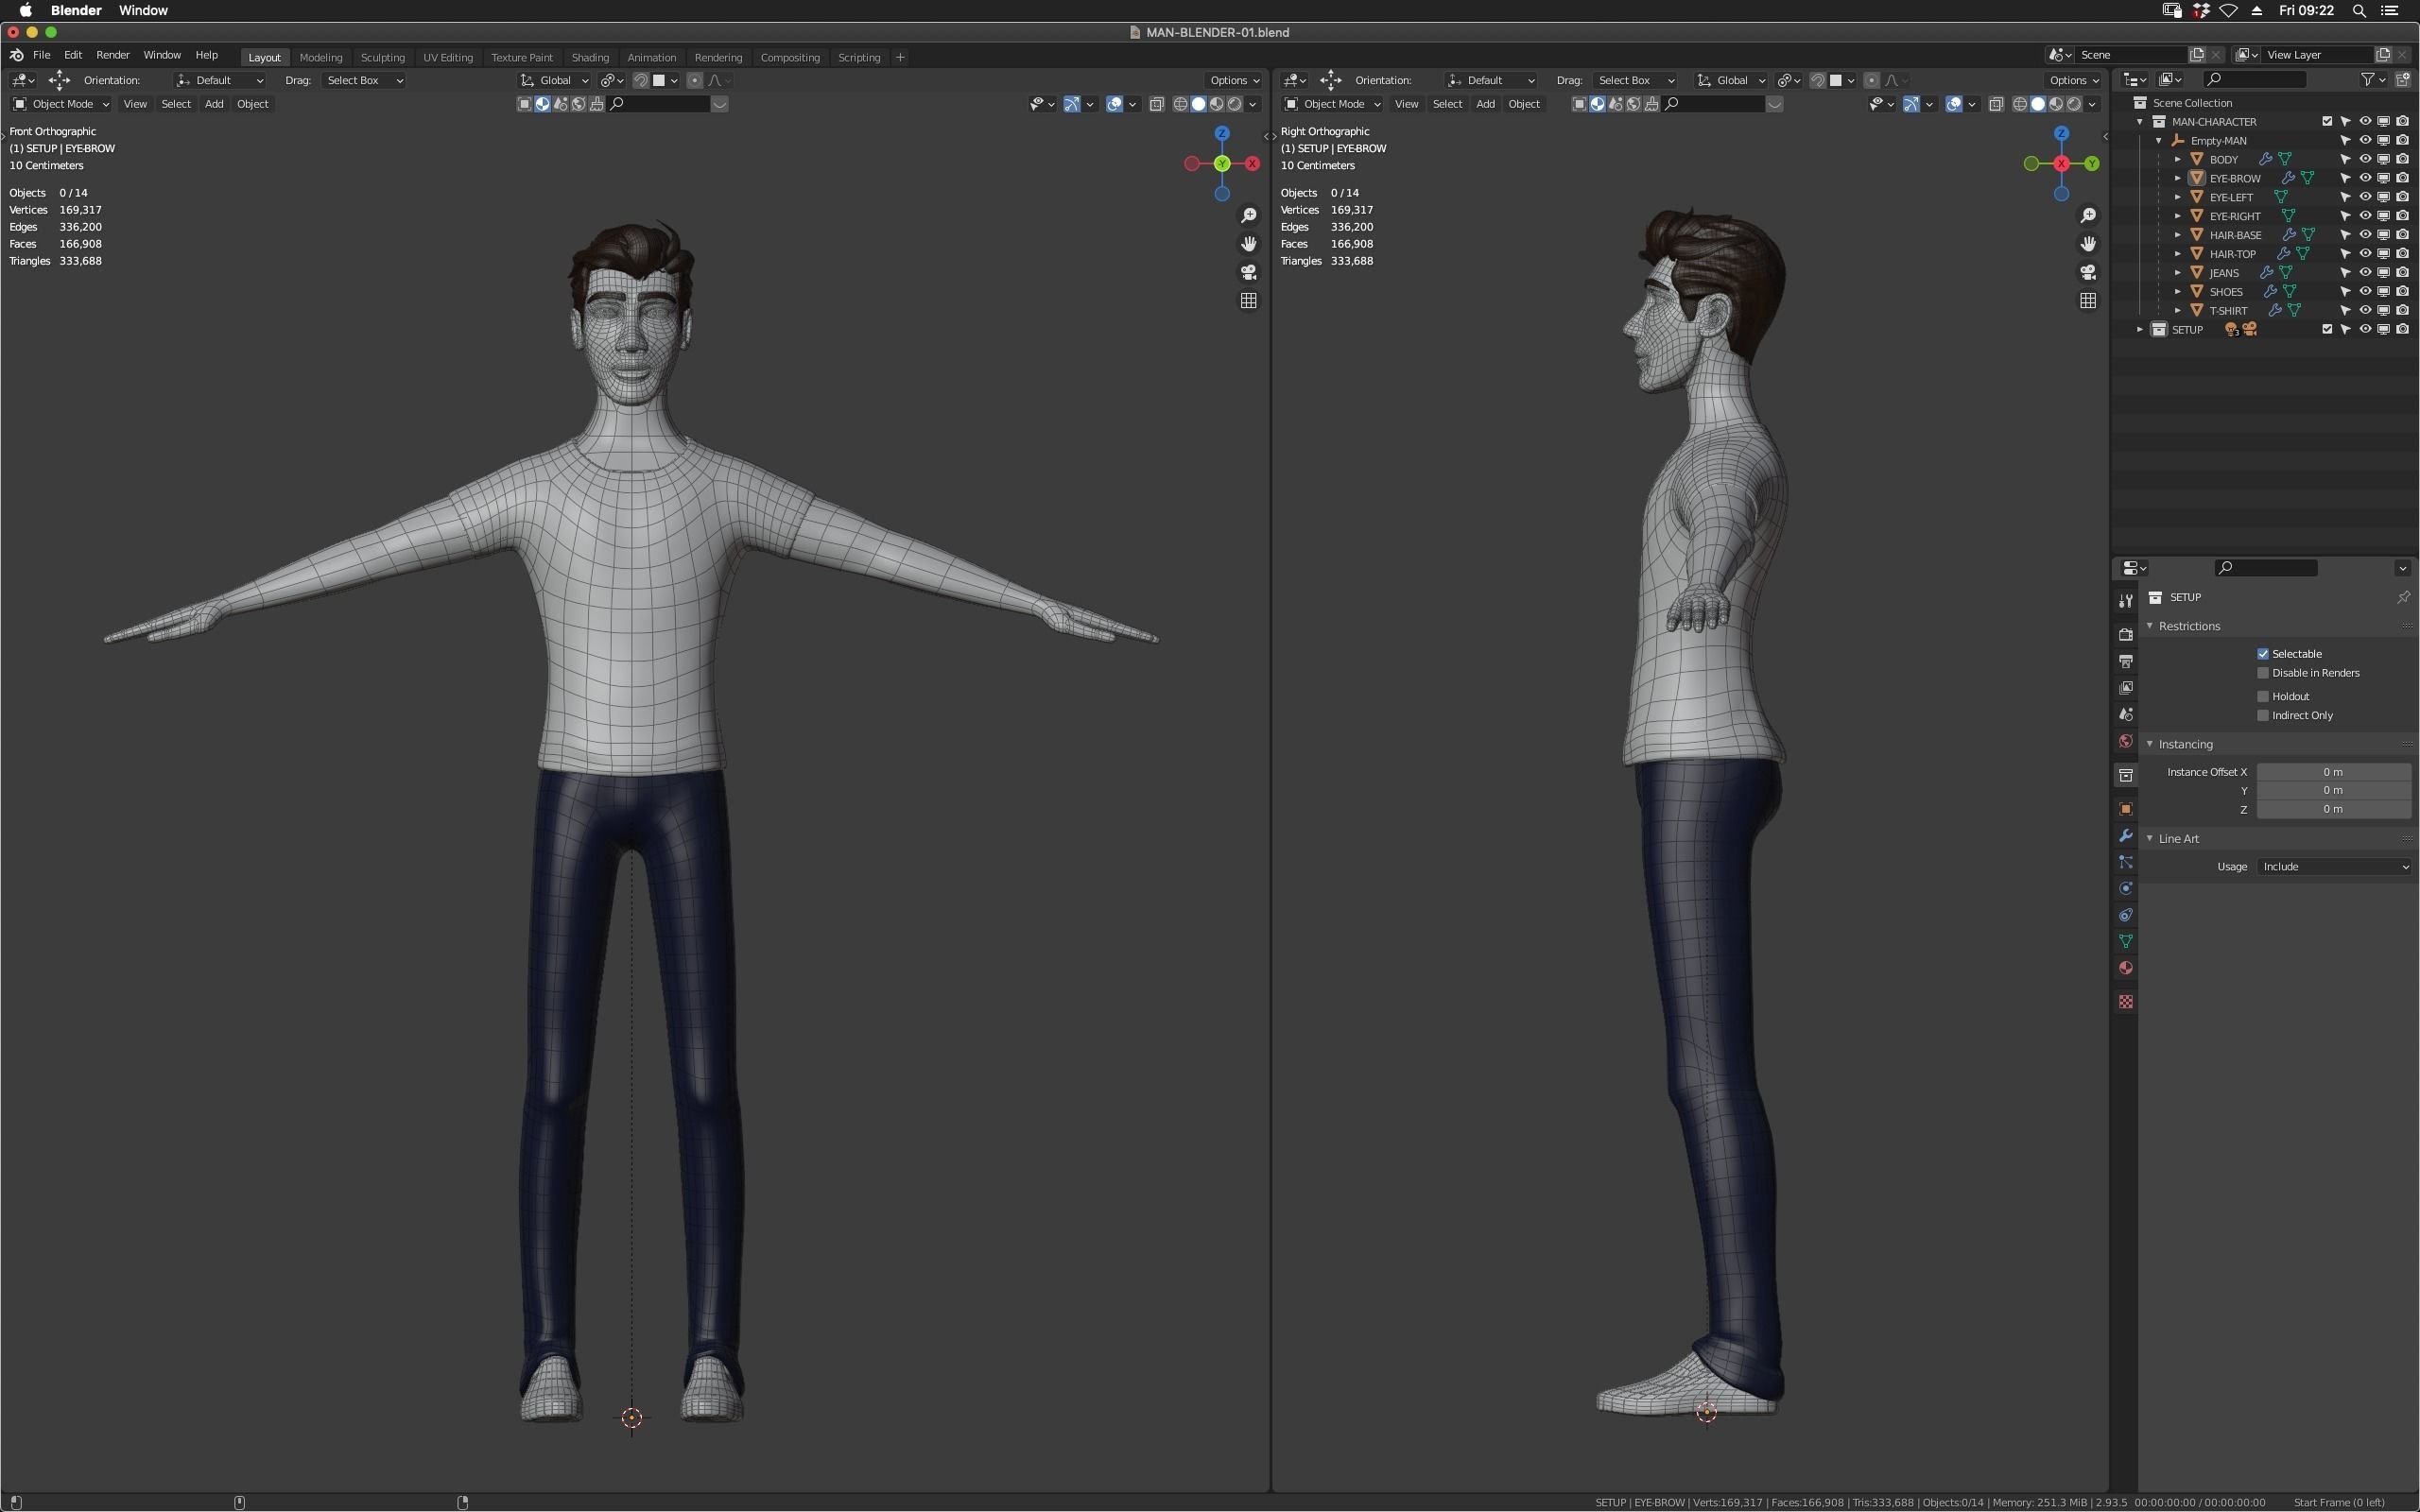Click the pin icon next to SETUP

pyautogui.click(x=2402, y=597)
